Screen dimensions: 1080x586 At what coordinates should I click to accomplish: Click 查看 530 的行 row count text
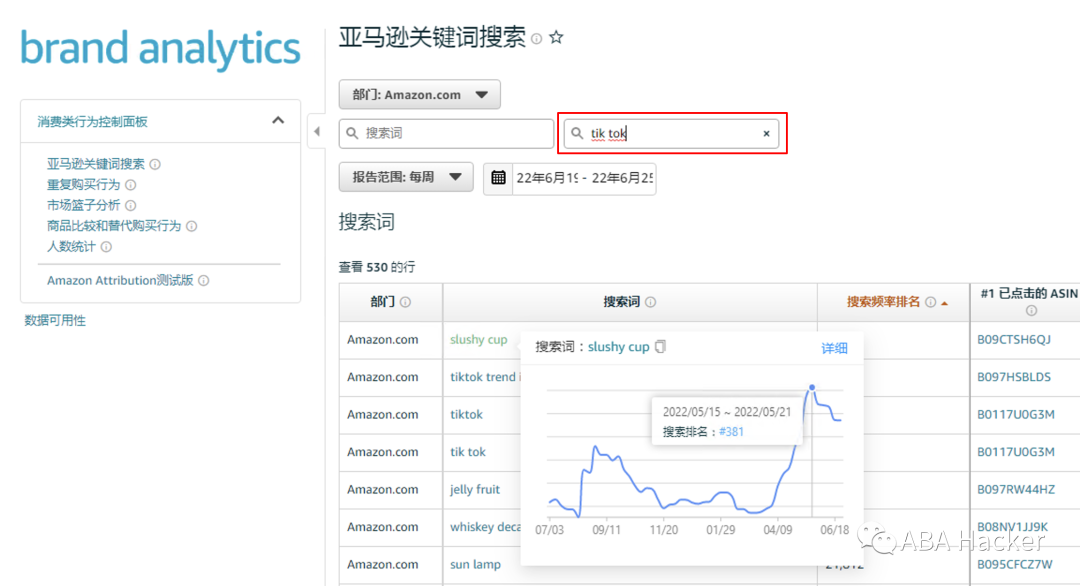point(377,267)
